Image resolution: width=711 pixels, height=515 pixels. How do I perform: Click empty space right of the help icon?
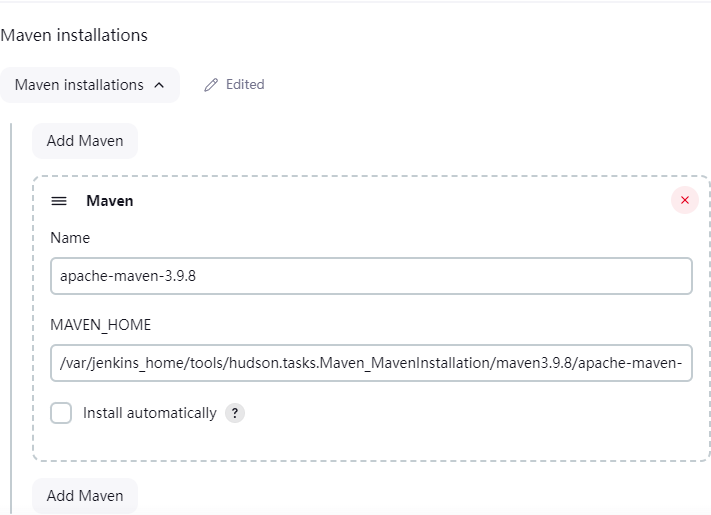(450, 413)
